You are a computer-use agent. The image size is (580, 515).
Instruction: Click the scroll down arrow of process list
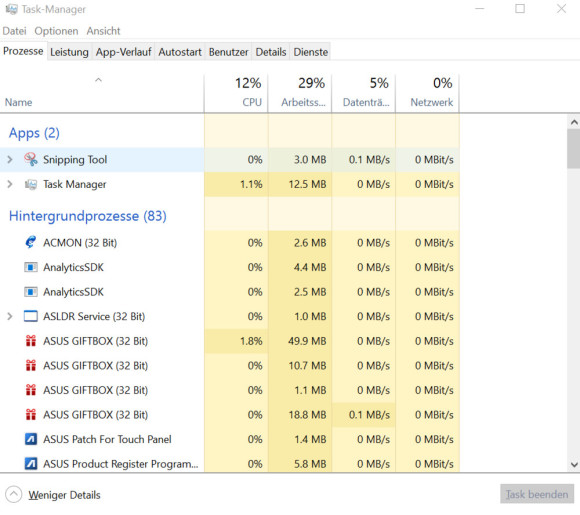pos(574,465)
